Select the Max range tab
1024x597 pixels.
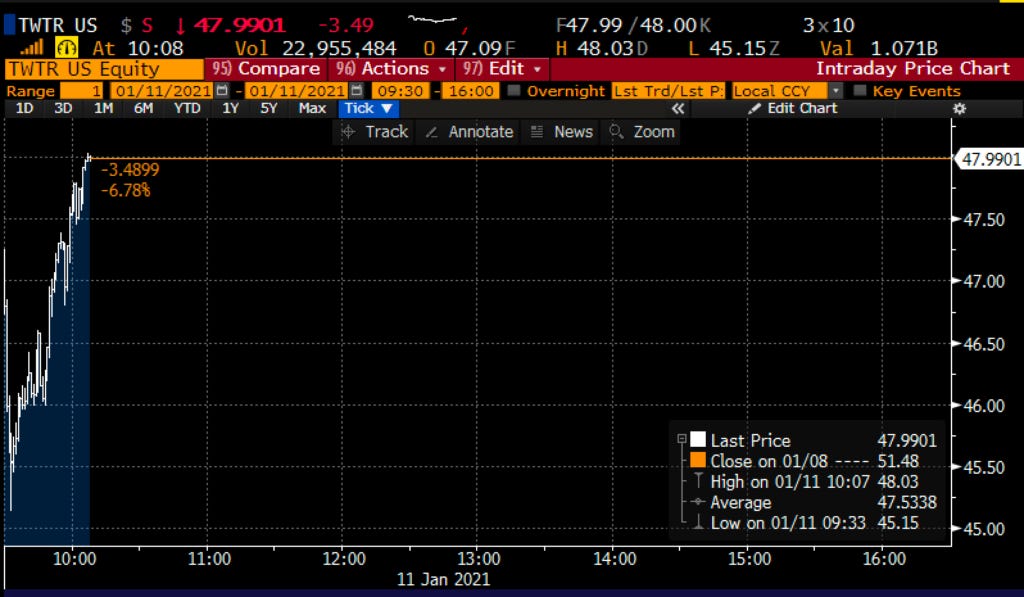(312, 108)
